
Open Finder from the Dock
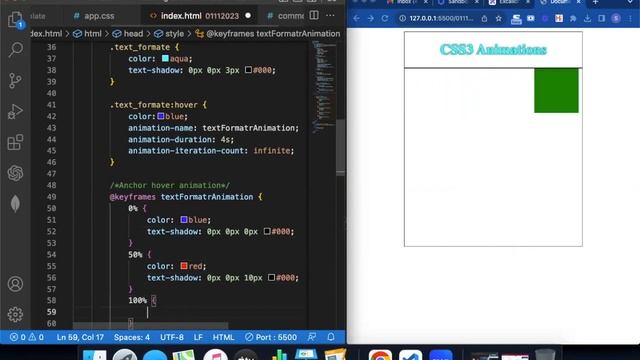click(x=95, y=355)
